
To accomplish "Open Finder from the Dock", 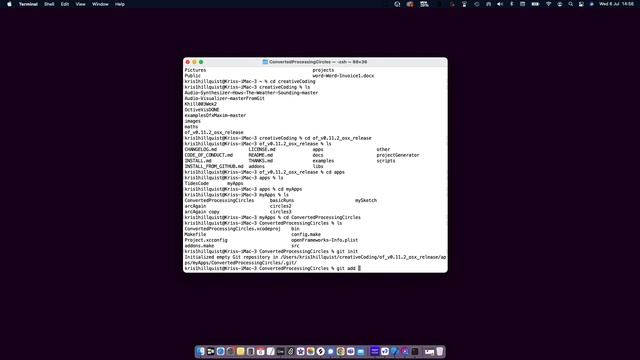I will point(200,351).
